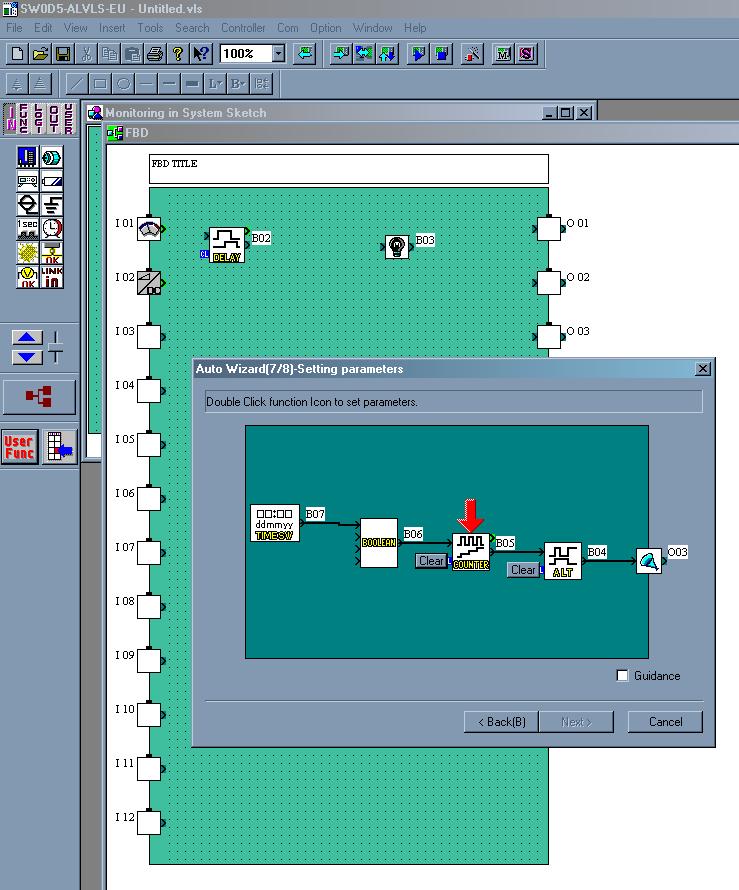Select the light bulb block B03
This screenshot has width=739, height=890.
coord(397,247)
